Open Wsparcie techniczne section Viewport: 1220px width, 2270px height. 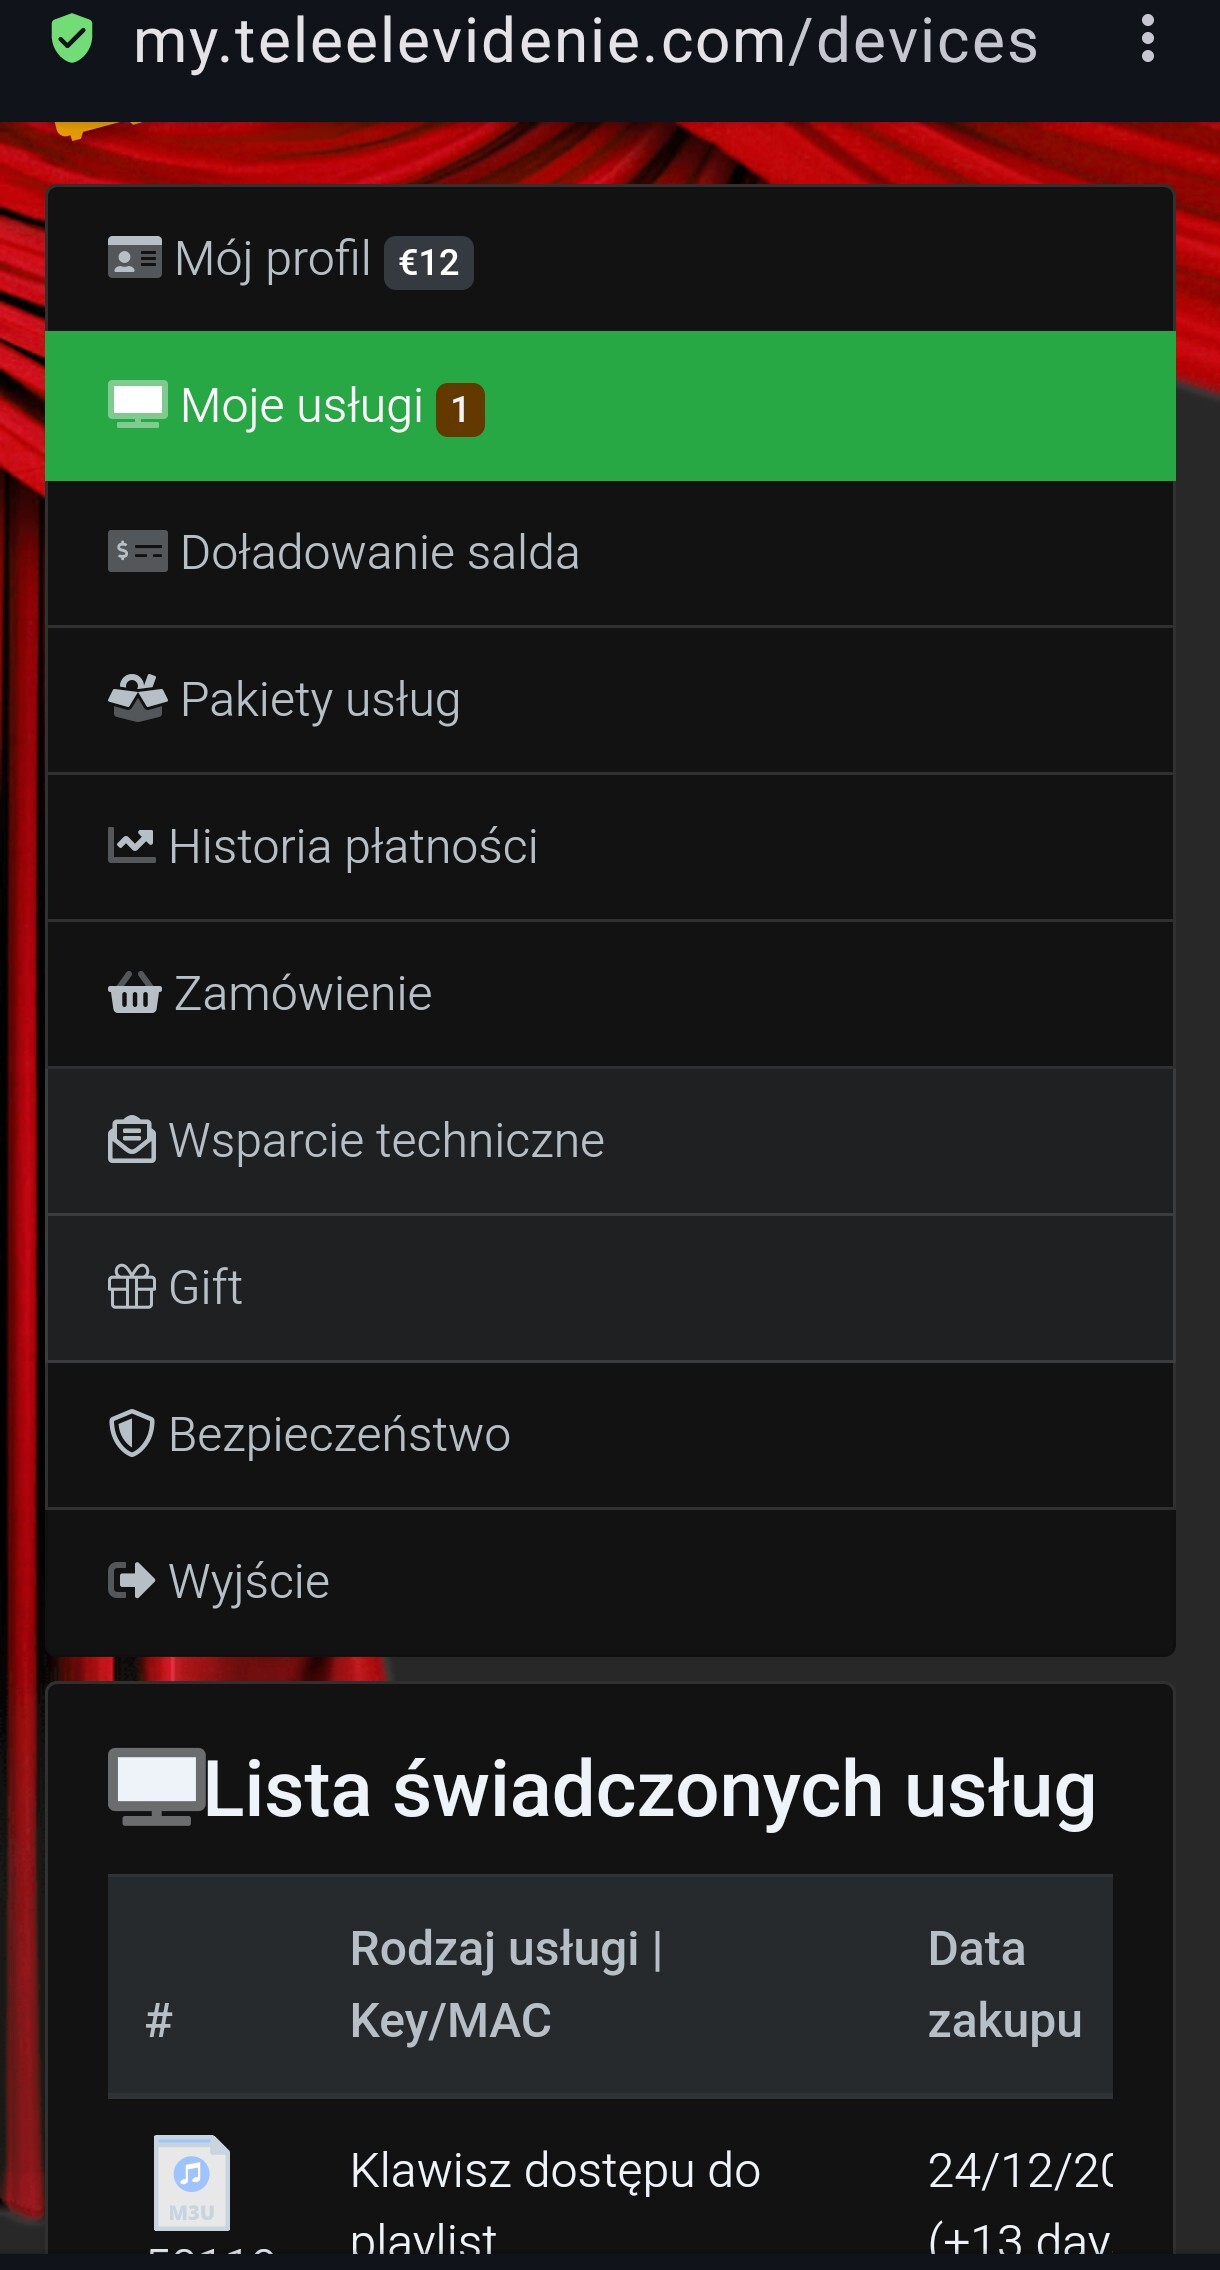[x=386, y=1141]
